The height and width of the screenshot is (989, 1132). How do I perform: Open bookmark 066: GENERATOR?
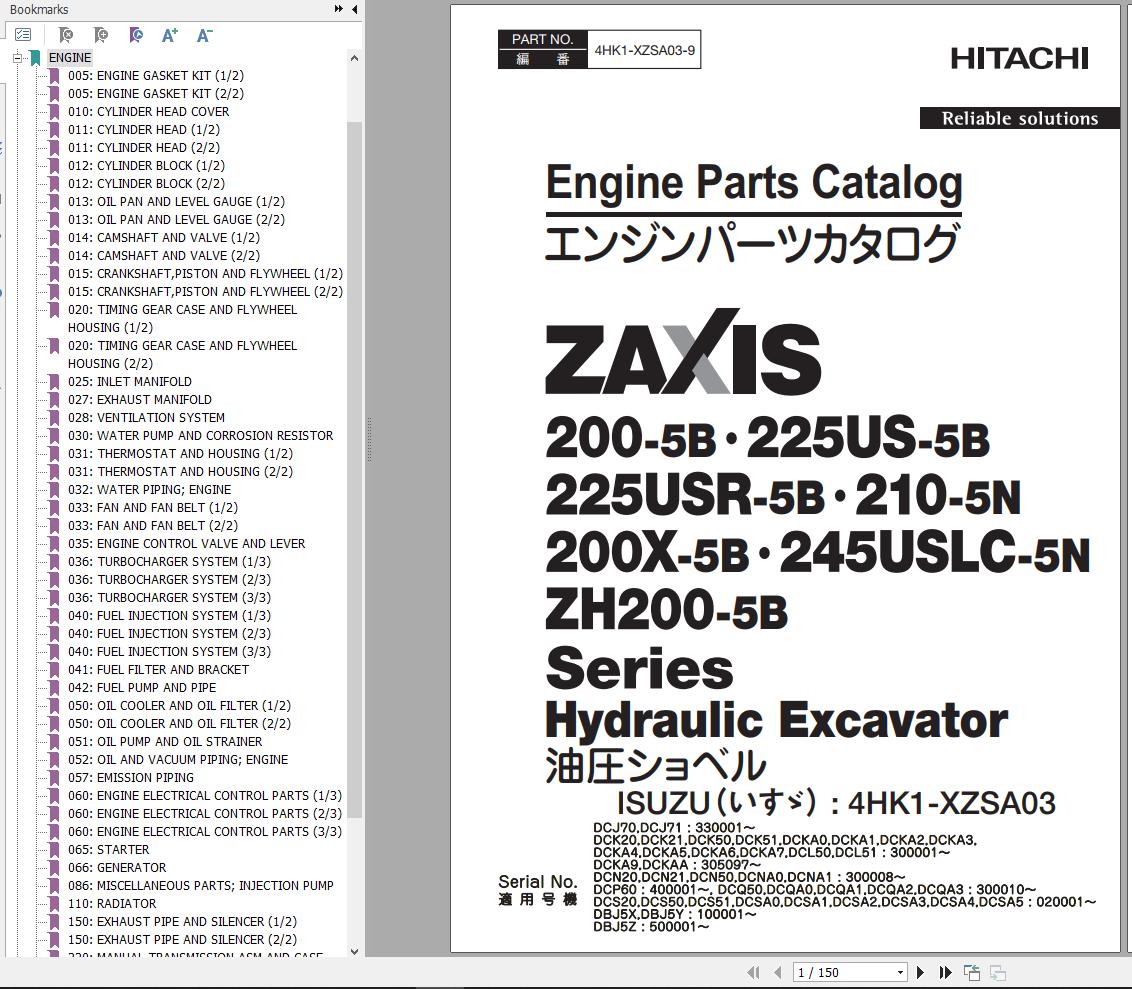[117, 868]
